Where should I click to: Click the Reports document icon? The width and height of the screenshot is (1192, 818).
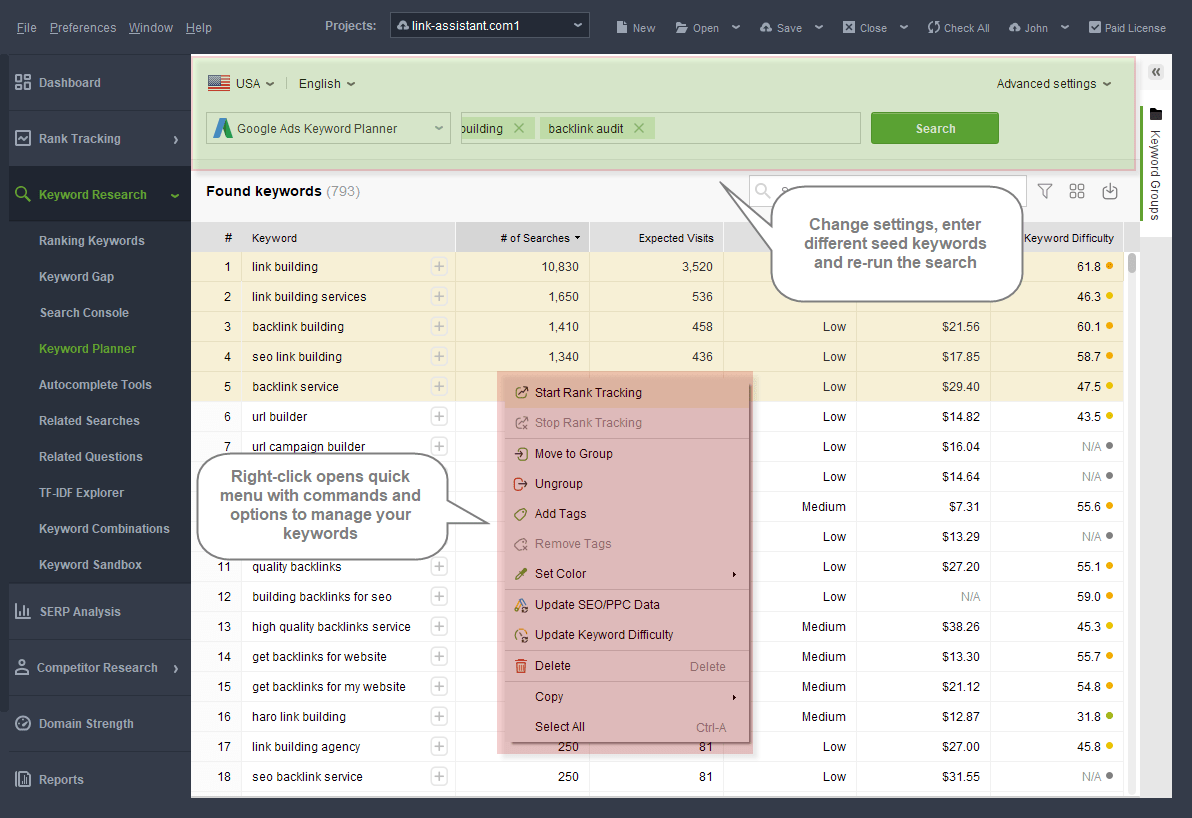coord(24,779)
